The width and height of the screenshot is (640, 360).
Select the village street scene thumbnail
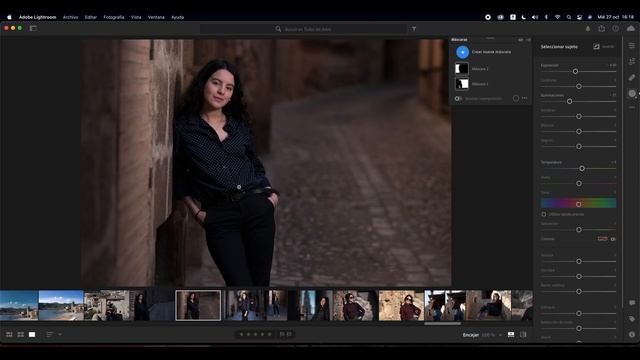click(x=107, y=305)
